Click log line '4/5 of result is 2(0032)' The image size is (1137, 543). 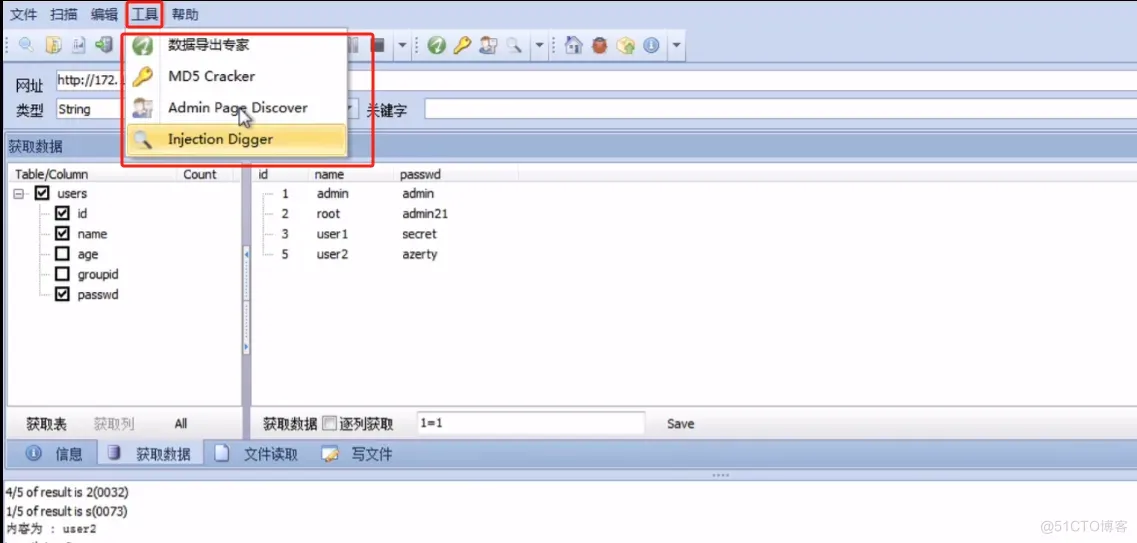[x=67, y=492]
